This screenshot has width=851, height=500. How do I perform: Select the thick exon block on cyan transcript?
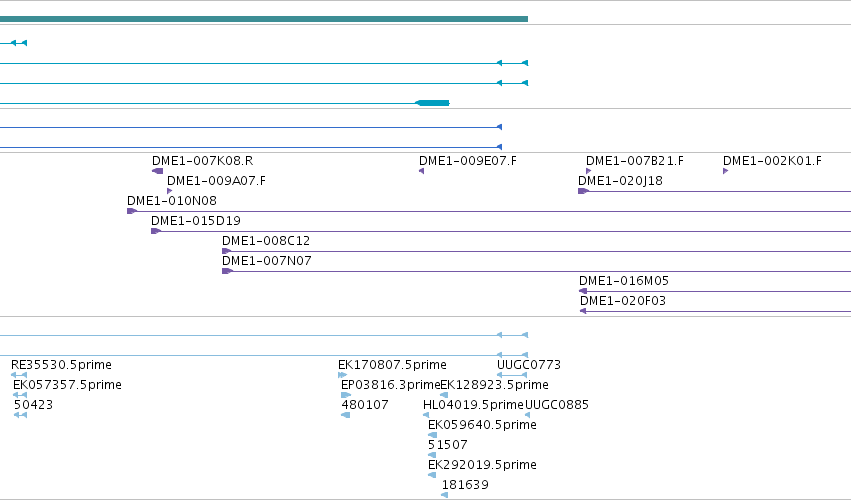pyautogui.click(x=432, y=103)
